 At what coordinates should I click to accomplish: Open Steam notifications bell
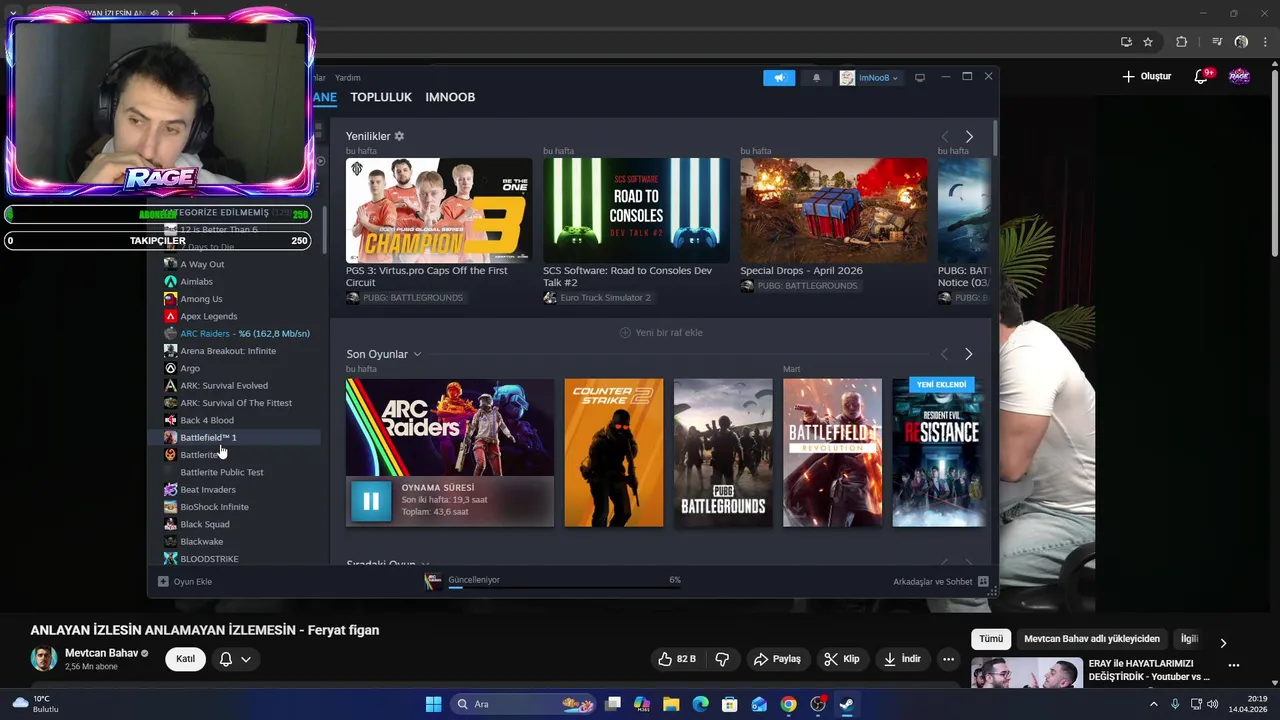[x=816, y=77]
